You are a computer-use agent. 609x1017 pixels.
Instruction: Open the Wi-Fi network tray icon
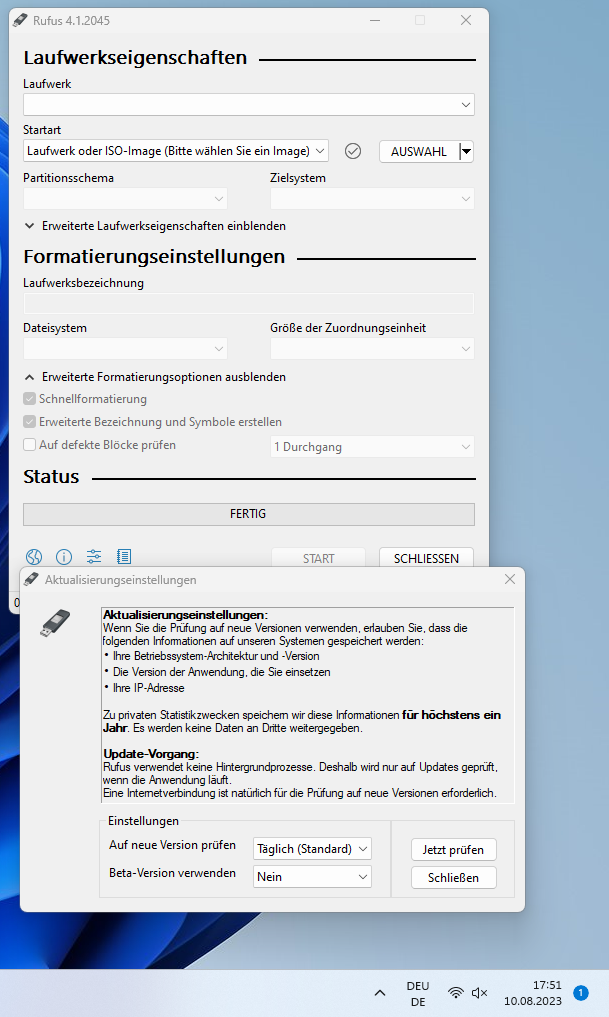pyautogui.click(x=456, y=993)
